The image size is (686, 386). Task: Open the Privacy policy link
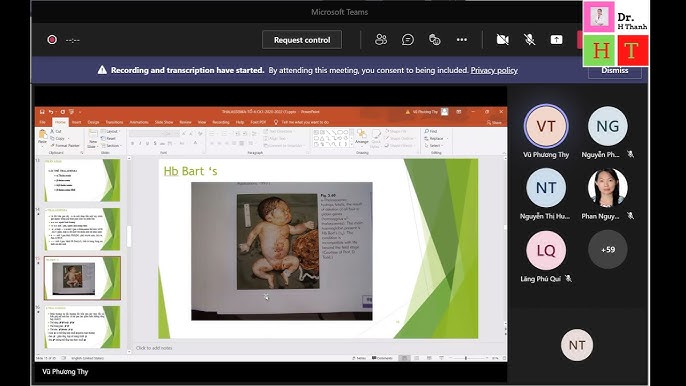(x=494, y=70)
